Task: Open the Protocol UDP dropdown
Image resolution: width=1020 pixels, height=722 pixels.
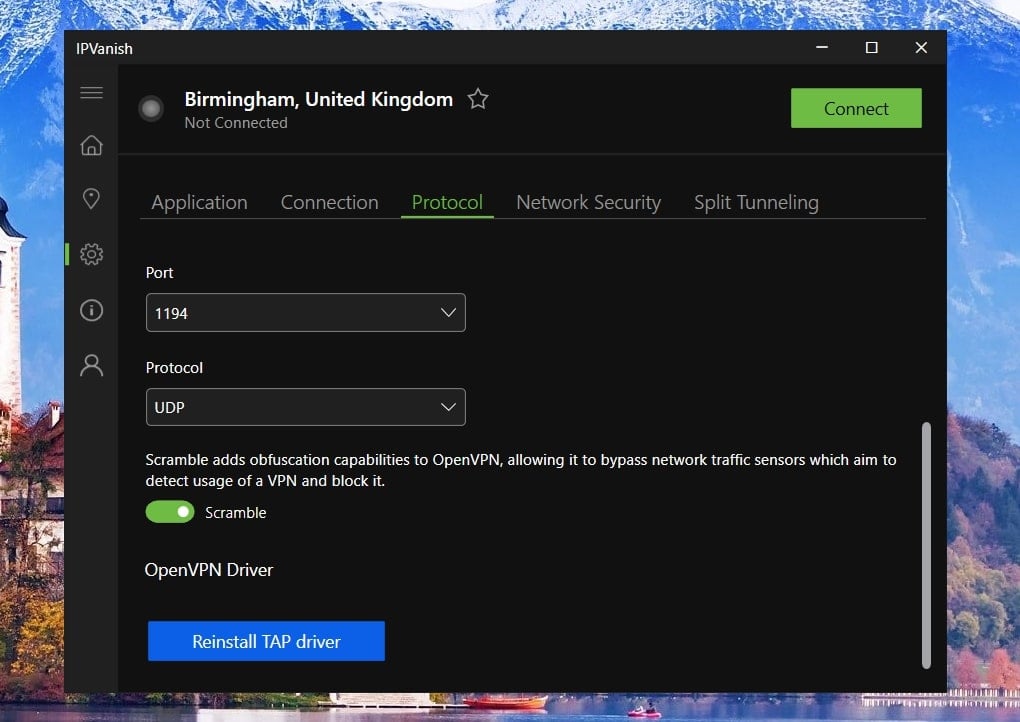Action: [x=305, y=407]
